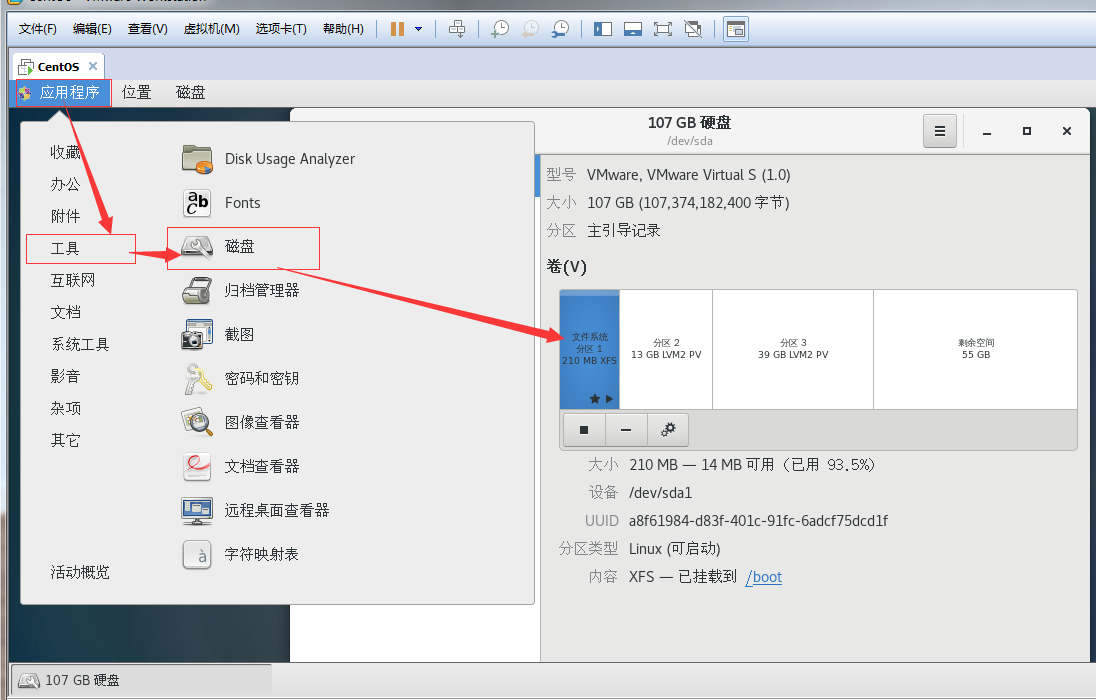The width and height of the screenshot is (1096, 700).
Task: Open 密码和密钥 application
Action: [240, 378]
